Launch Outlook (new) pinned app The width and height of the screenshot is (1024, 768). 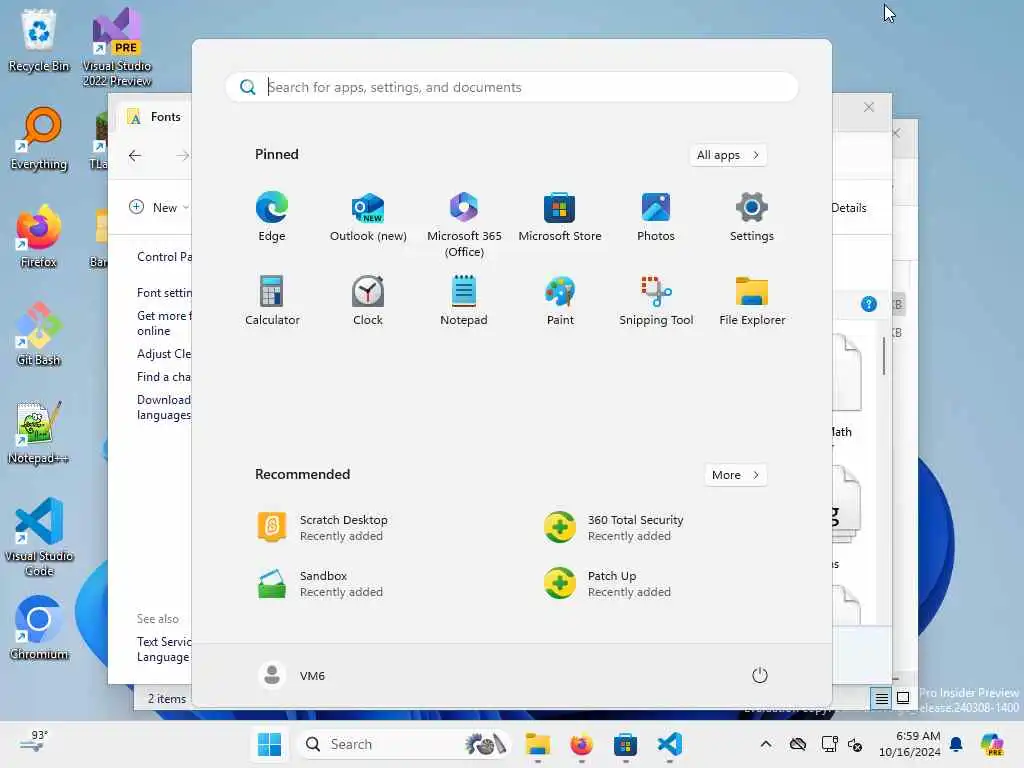[368, 217]
